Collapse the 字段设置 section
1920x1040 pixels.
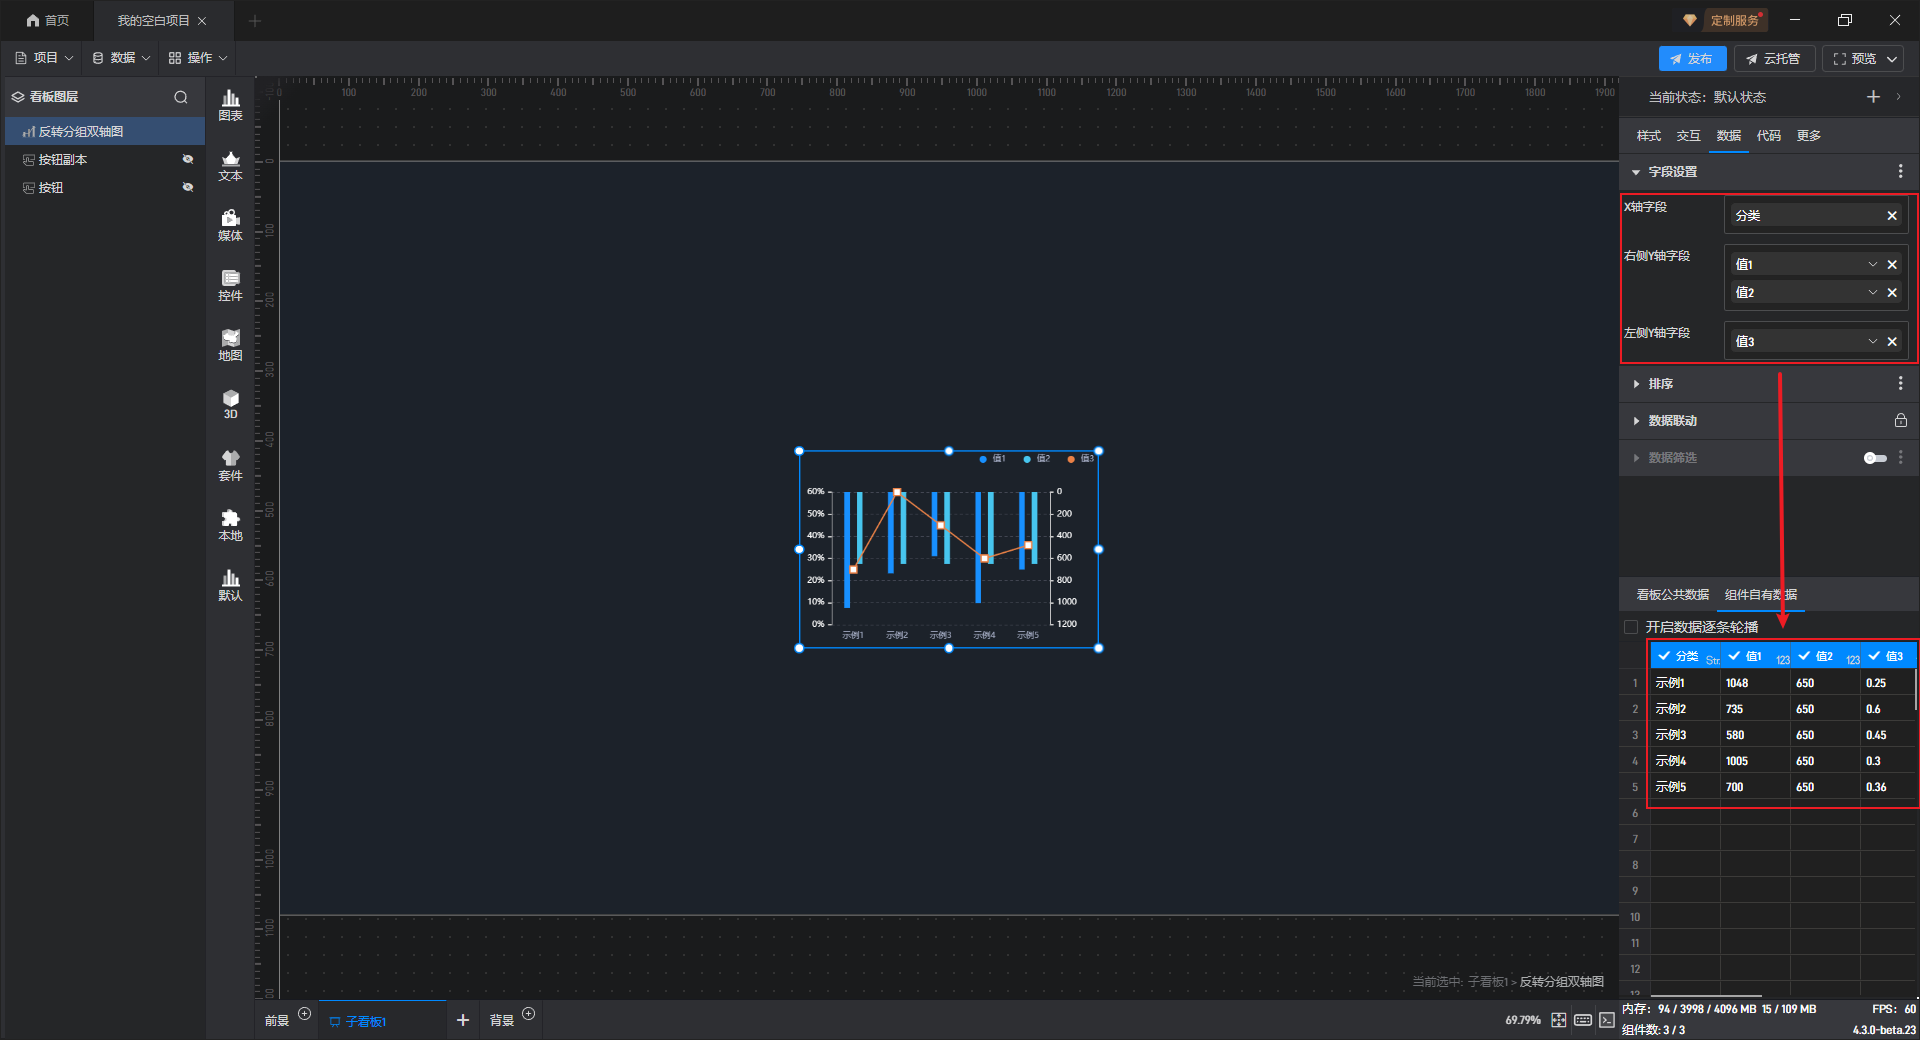coord(1636,172)
